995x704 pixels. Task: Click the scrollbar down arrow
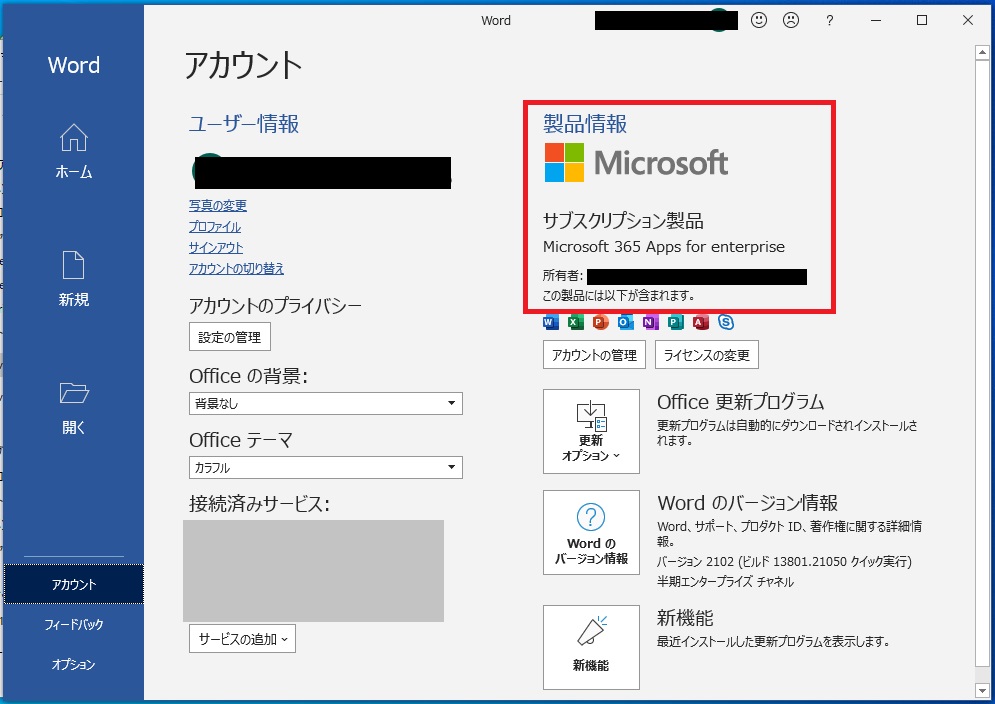[981, 690]
